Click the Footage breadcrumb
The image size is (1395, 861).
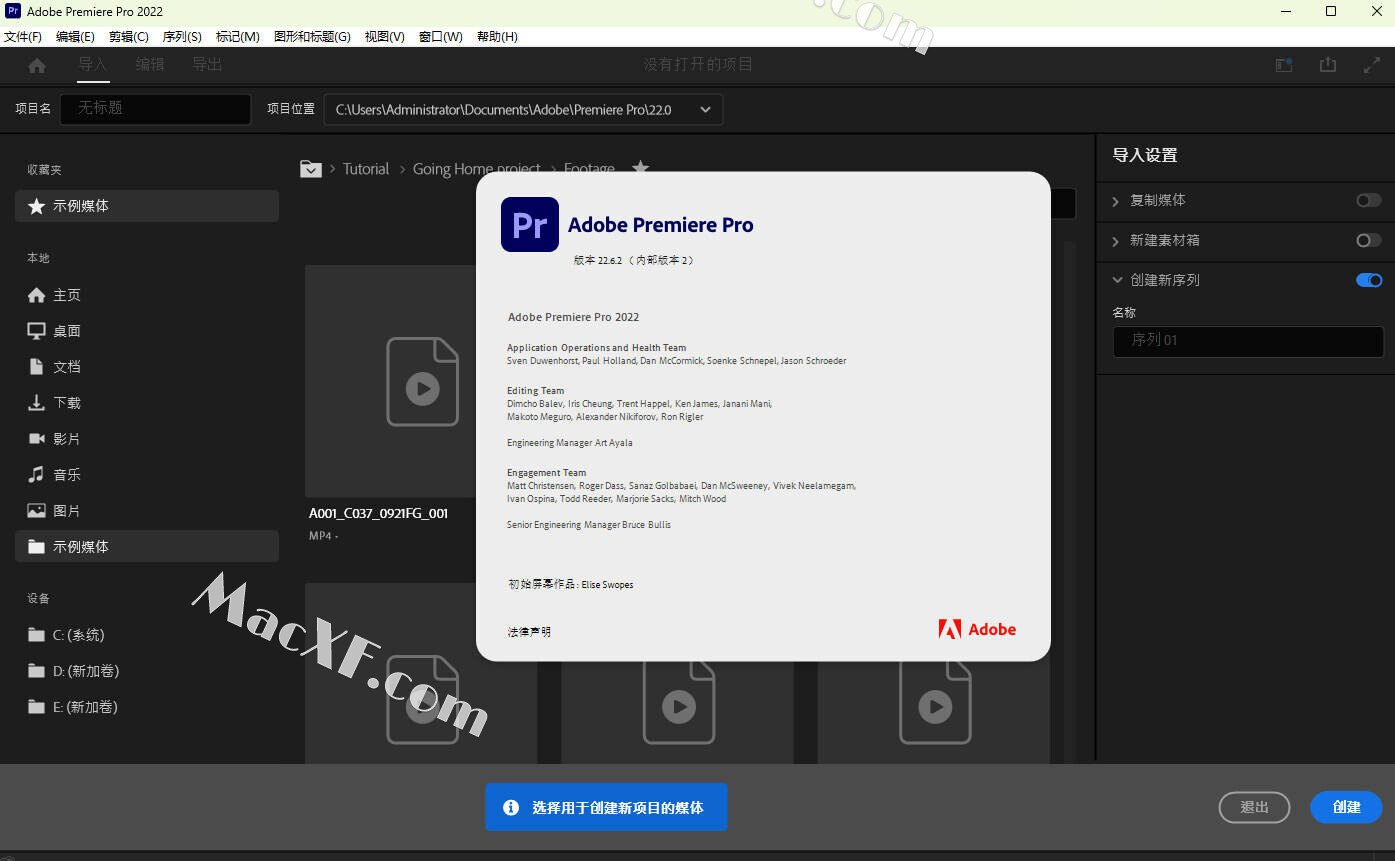coord(589,169)
